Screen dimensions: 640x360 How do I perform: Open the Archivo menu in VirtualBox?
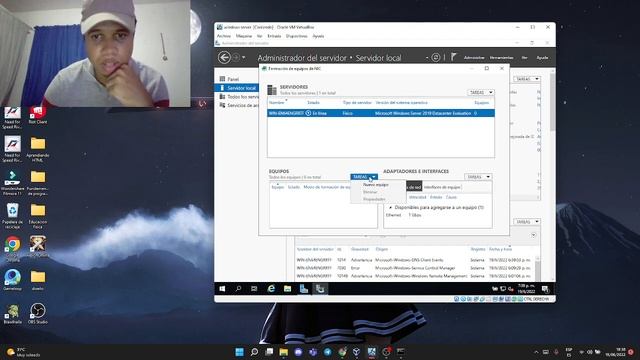click(x=224, y=36)
